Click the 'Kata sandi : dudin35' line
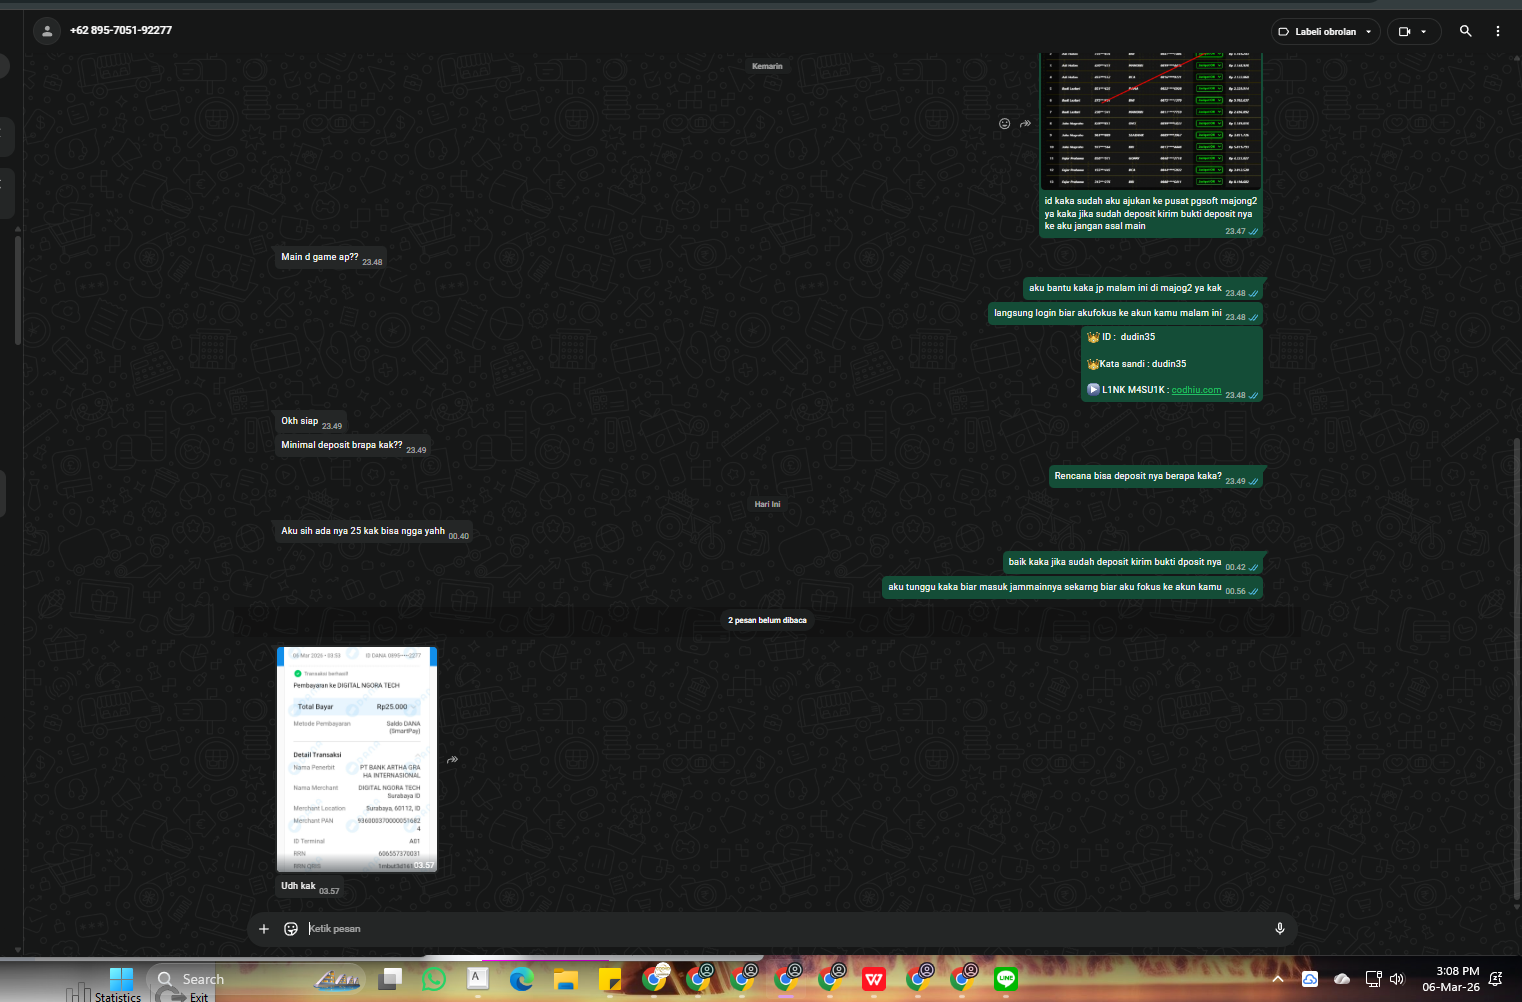The image size is (1522, 1002). click(1136, 364)
